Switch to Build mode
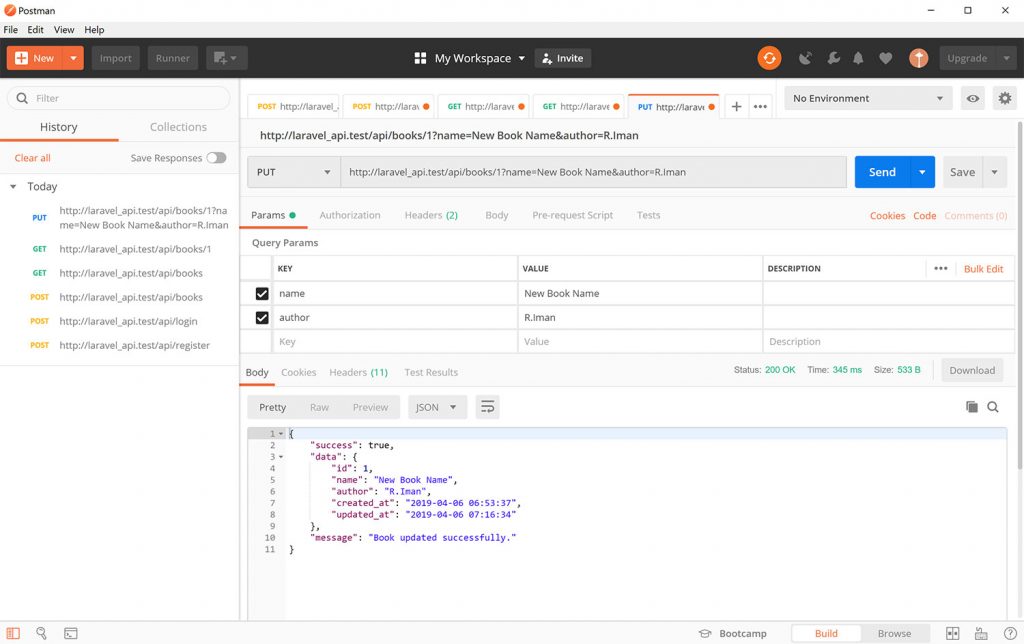Image resolution: width=1024 pixels, height=644 pixels. [826, 634]
